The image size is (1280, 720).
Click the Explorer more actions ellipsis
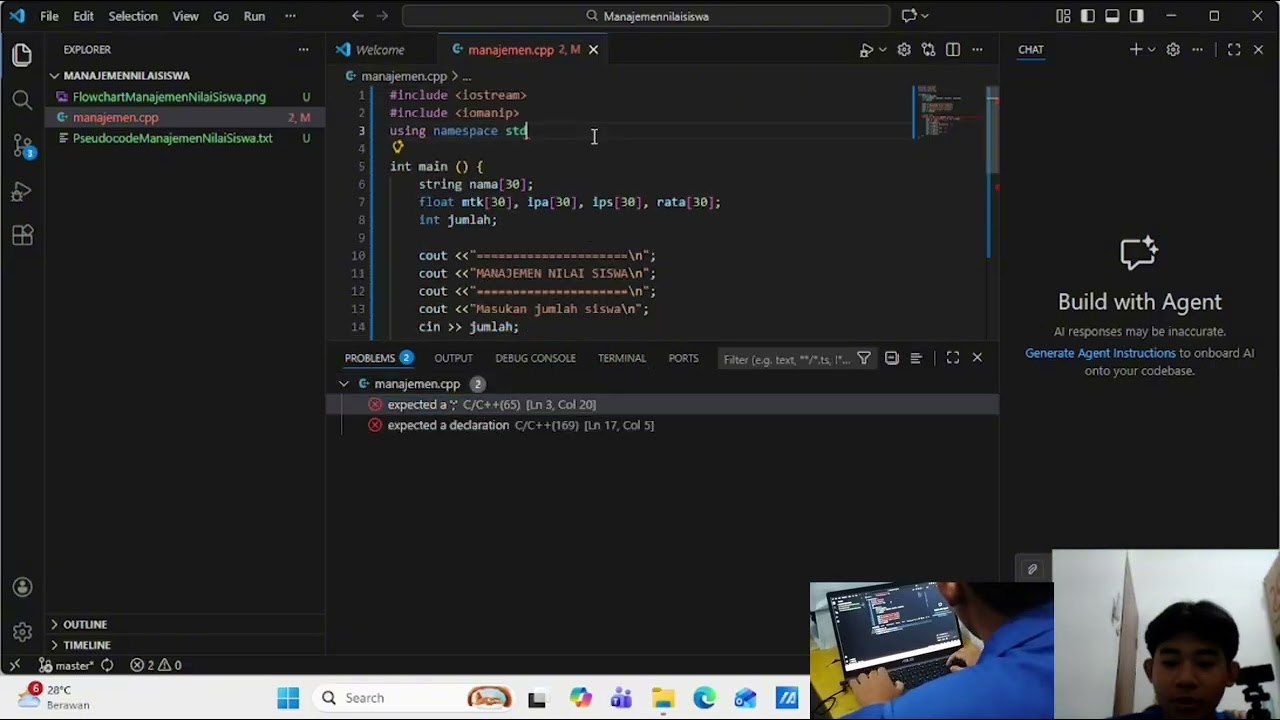click(303, 49)
